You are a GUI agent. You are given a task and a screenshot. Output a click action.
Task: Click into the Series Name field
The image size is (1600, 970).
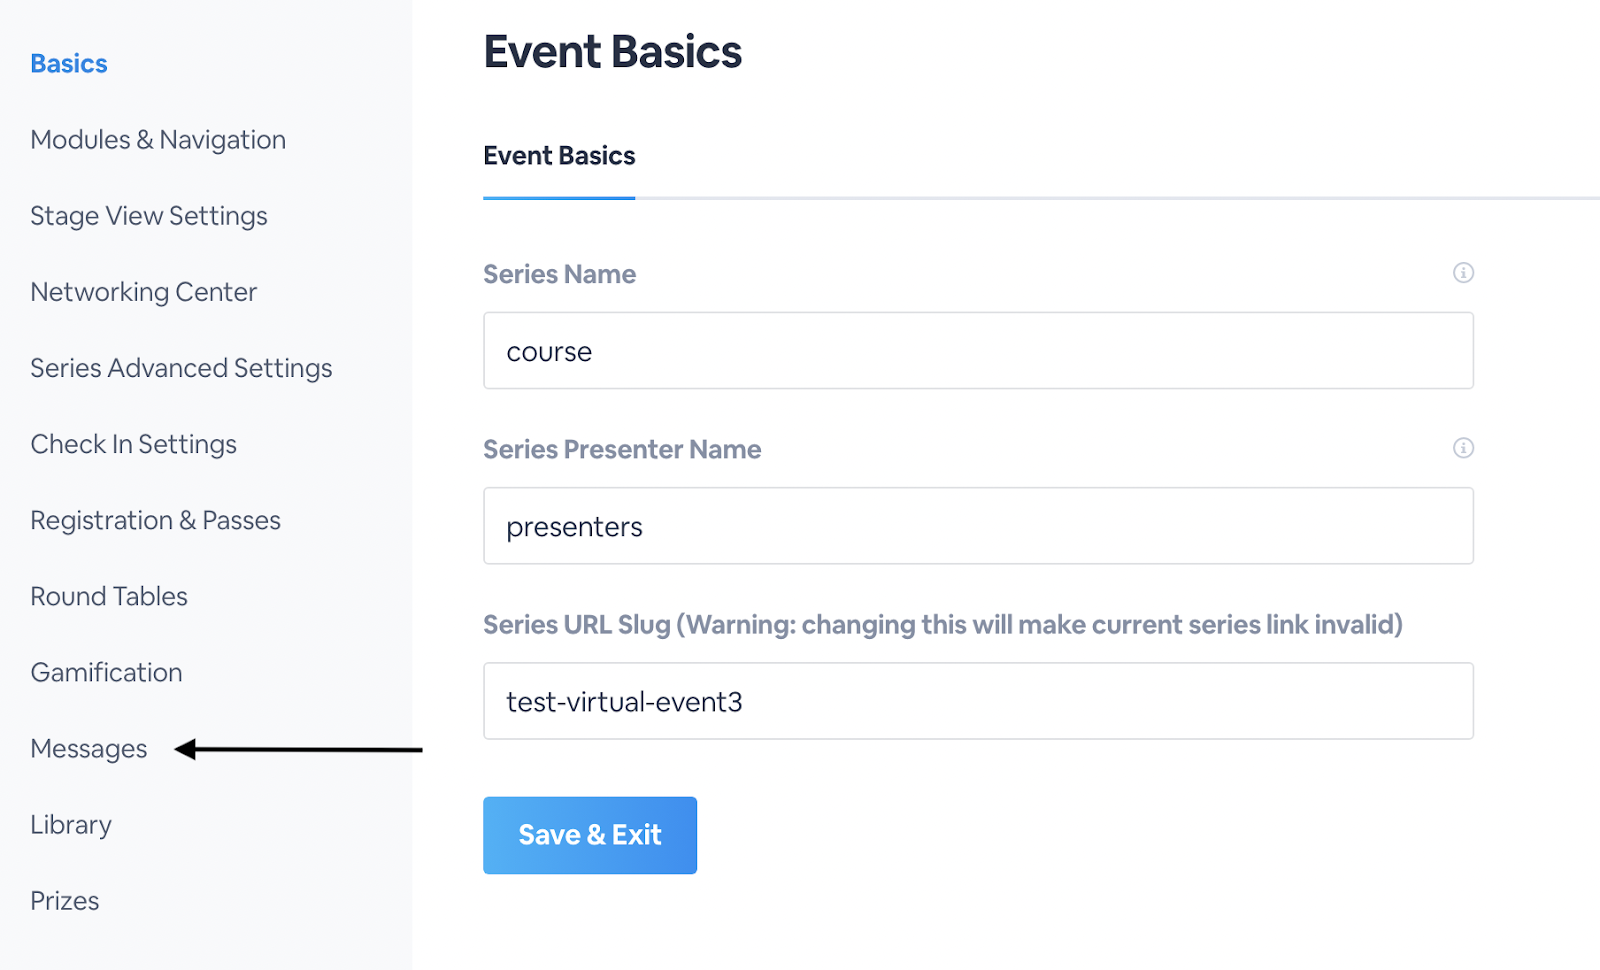tap(978, 351)
